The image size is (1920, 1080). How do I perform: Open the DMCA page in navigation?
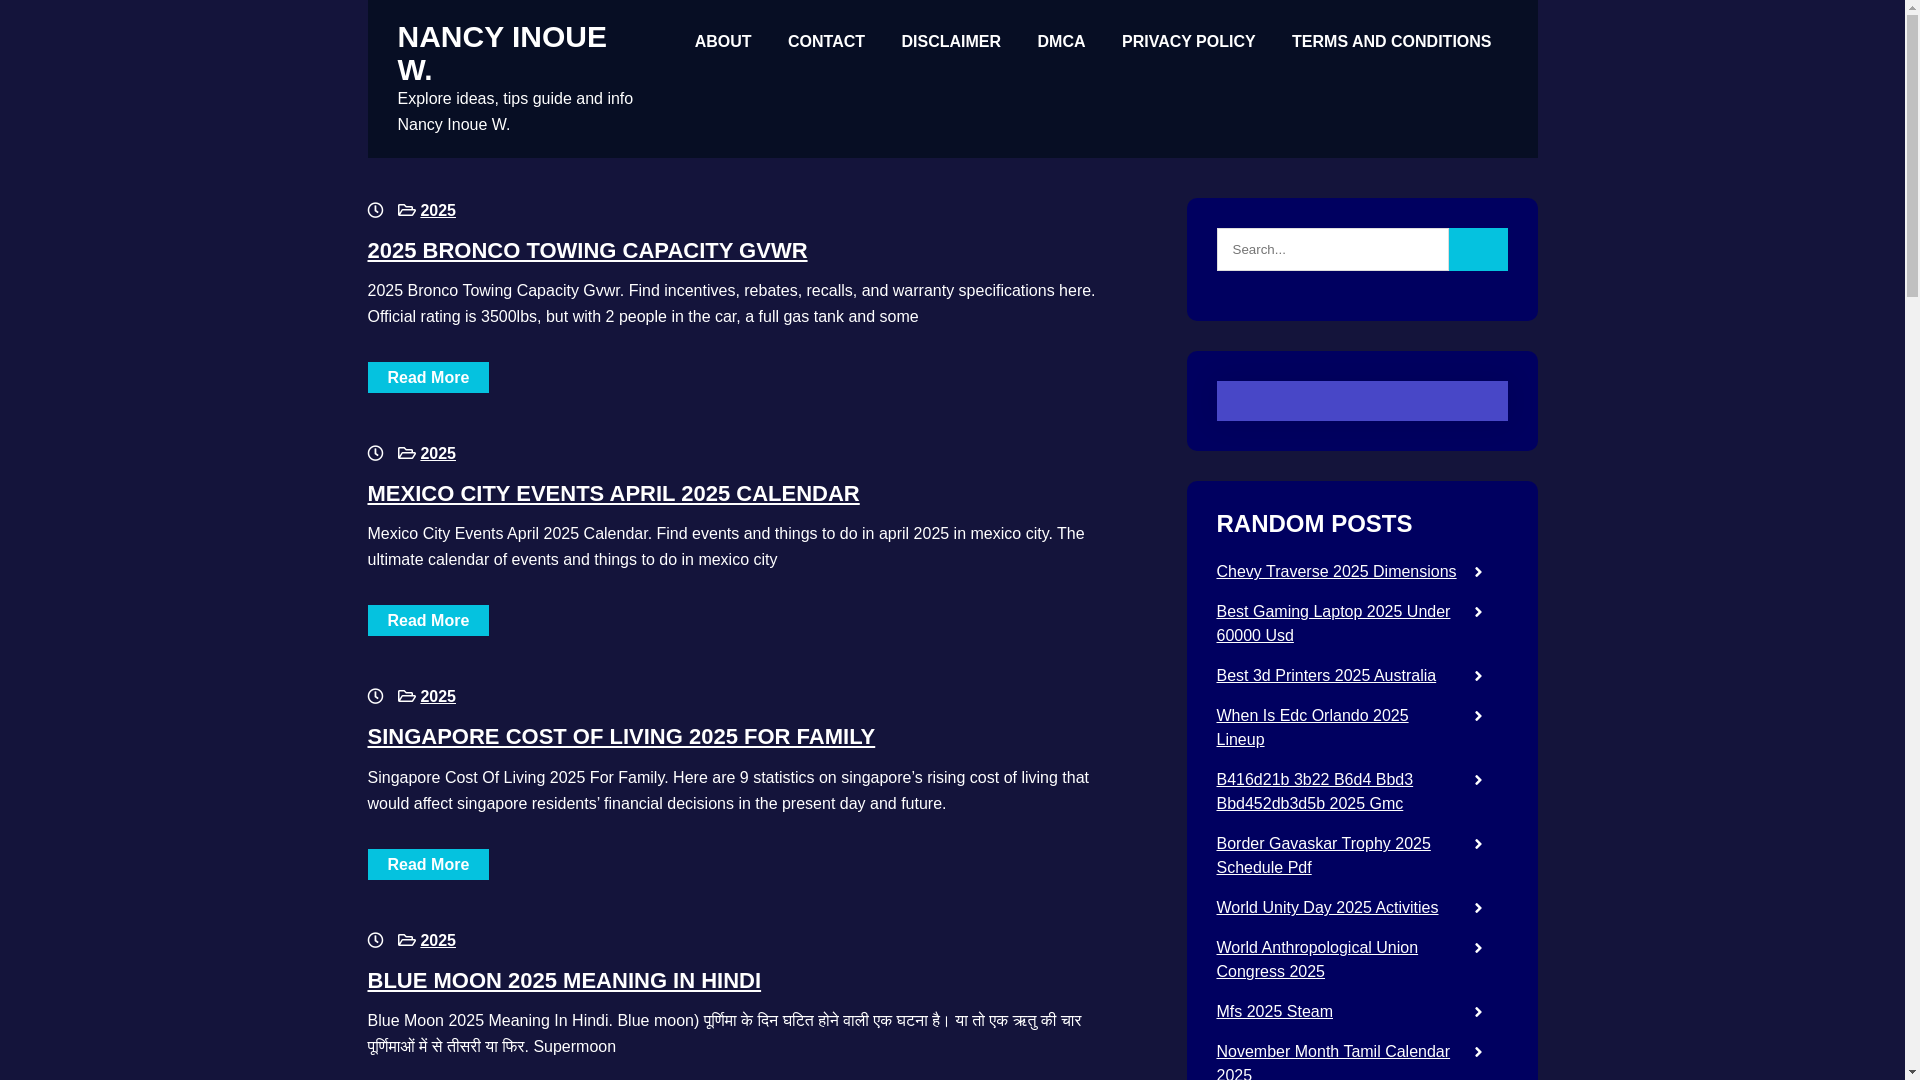(x=1061, y=42)
